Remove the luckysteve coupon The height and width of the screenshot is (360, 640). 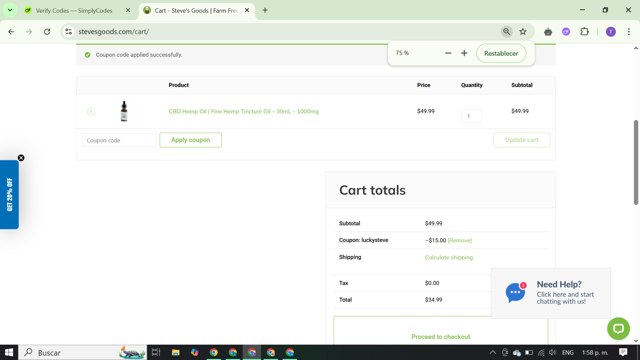point(460,240)
